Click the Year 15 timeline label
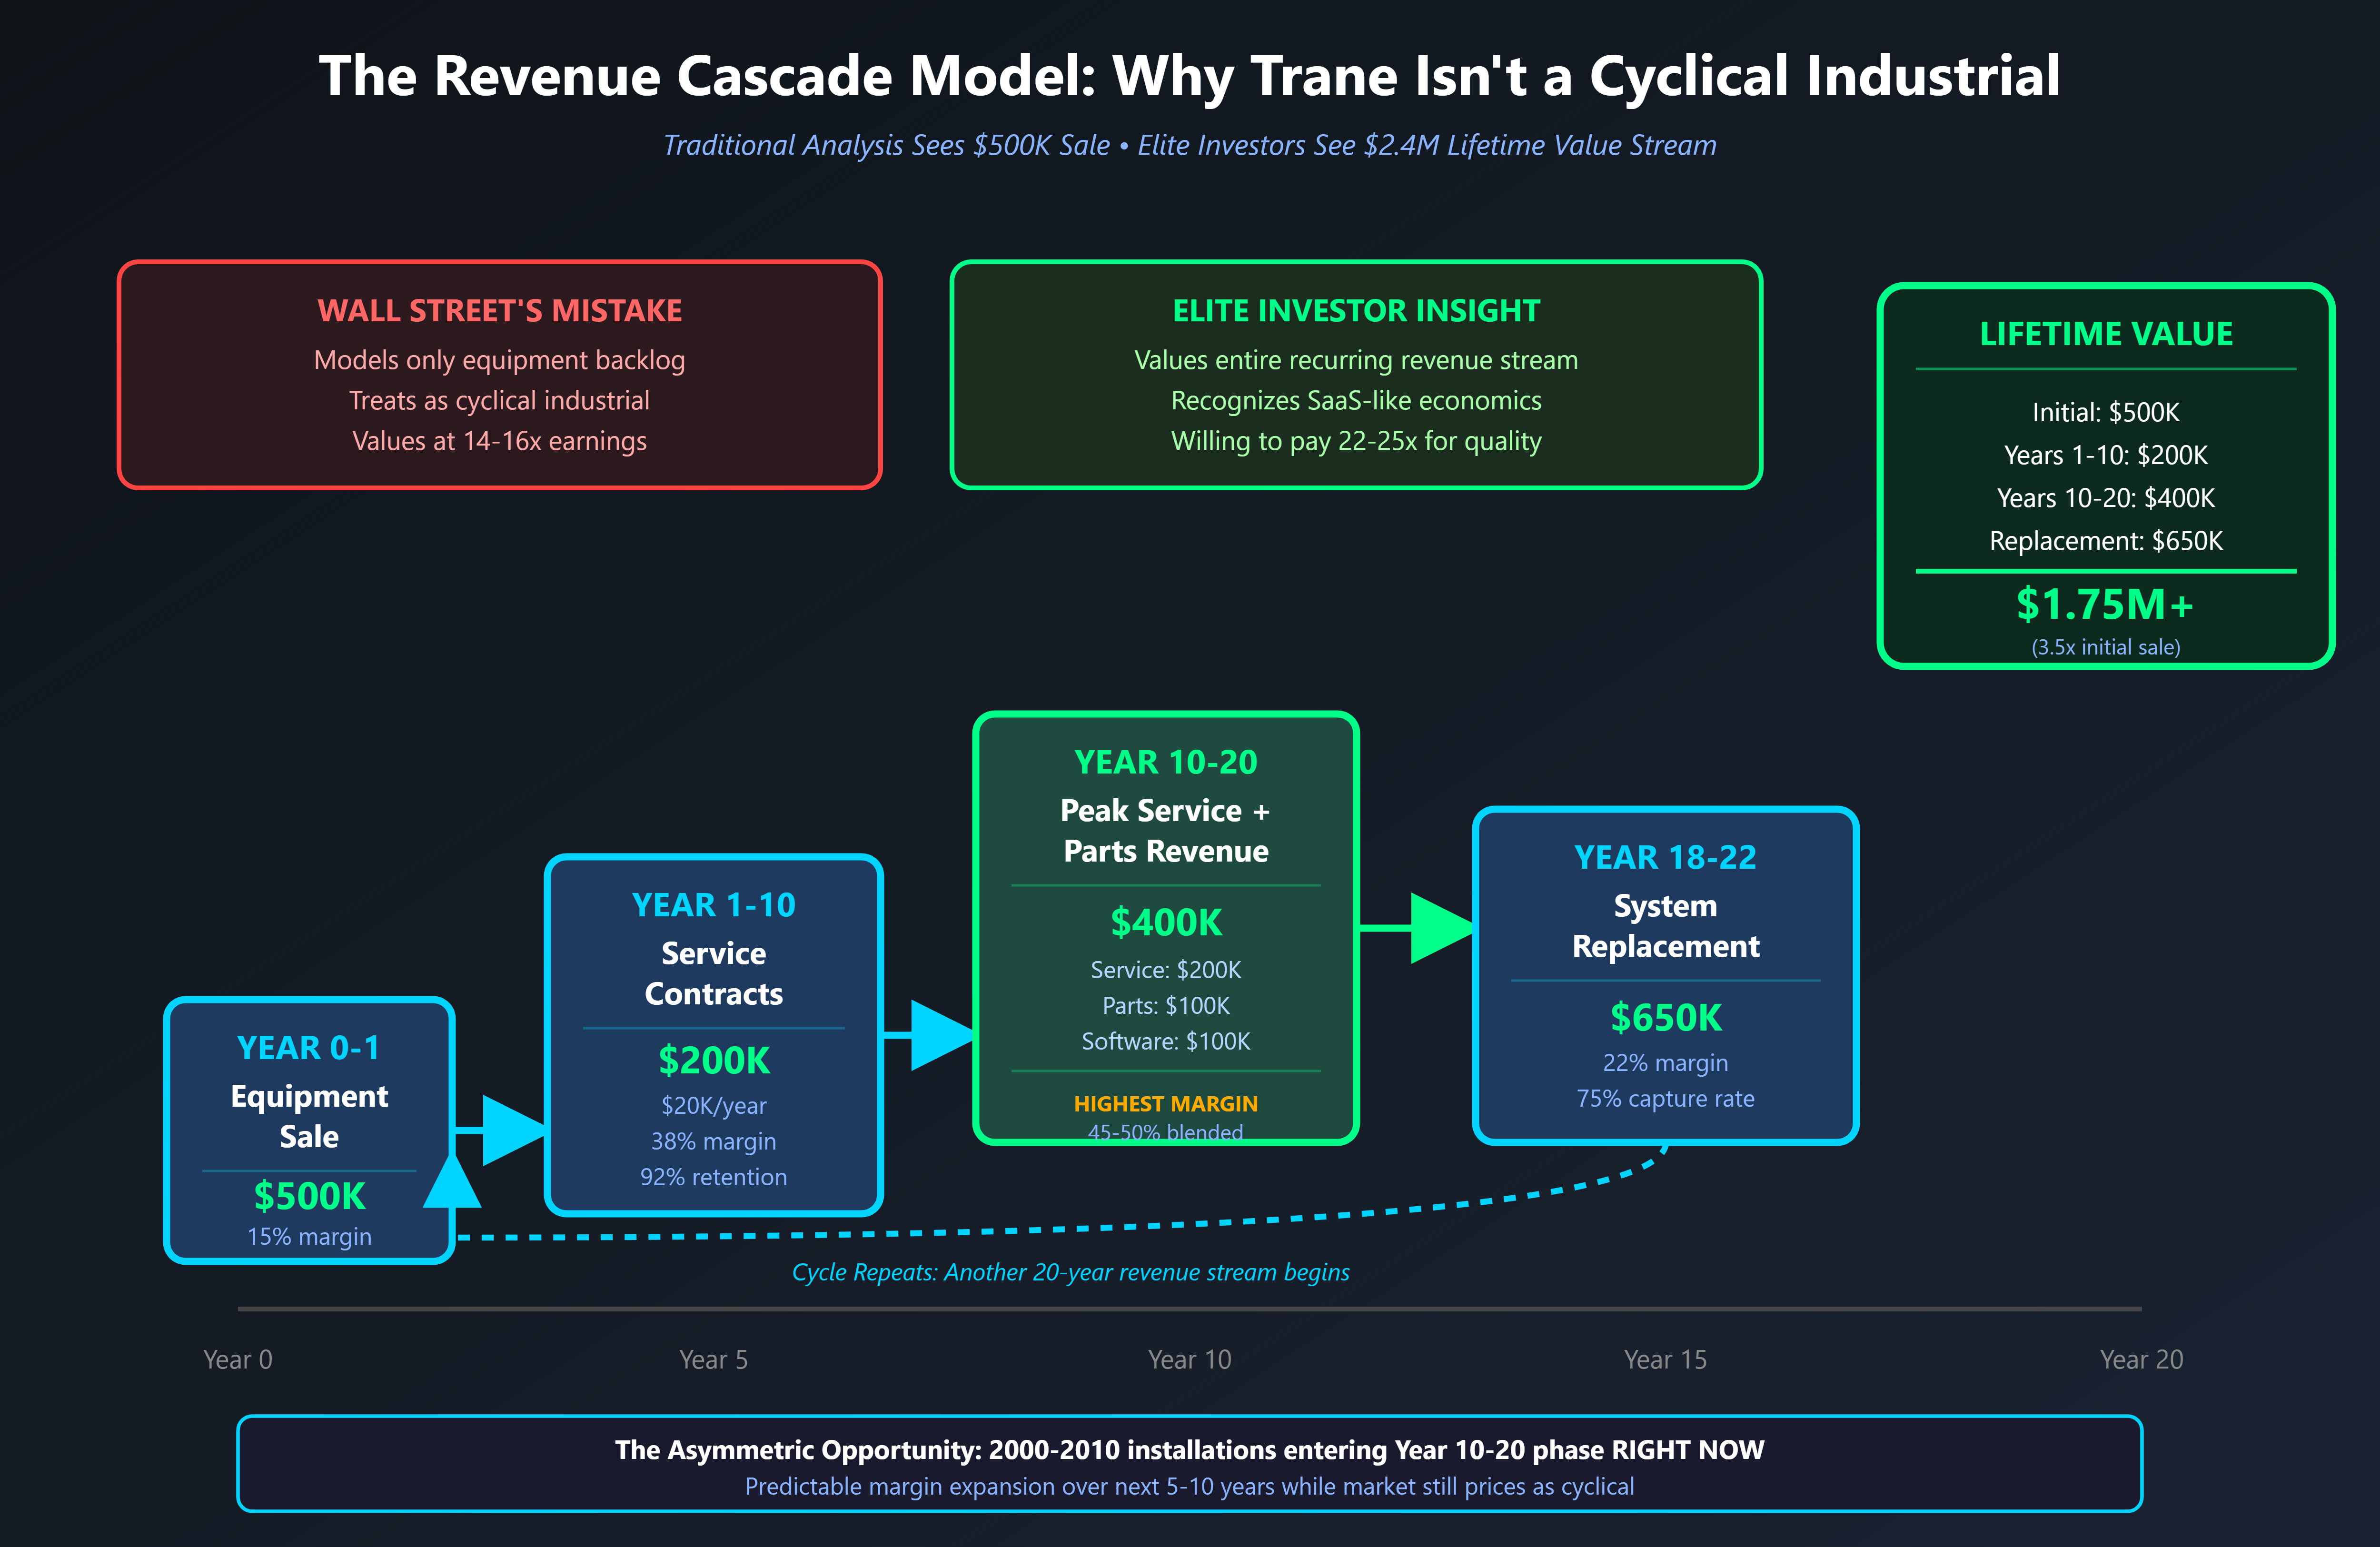 point(1665,1359)
